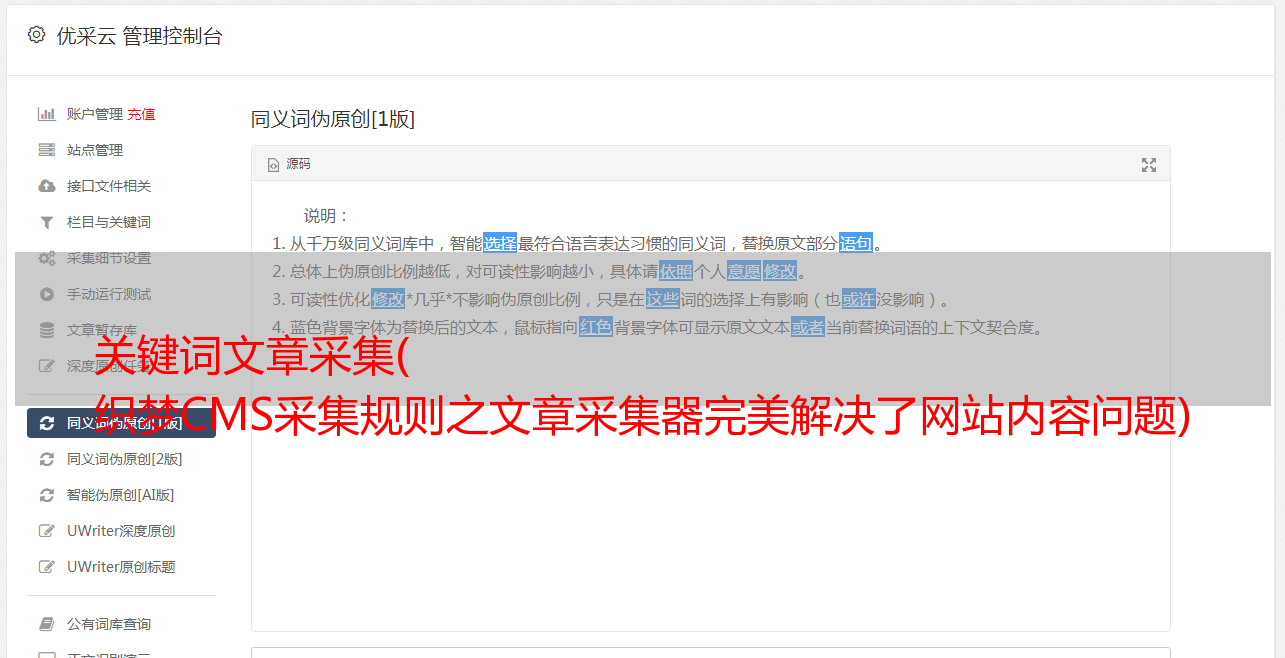Click the highlighted word 选择 in the text
The image size is (1285, 658).
500,243
